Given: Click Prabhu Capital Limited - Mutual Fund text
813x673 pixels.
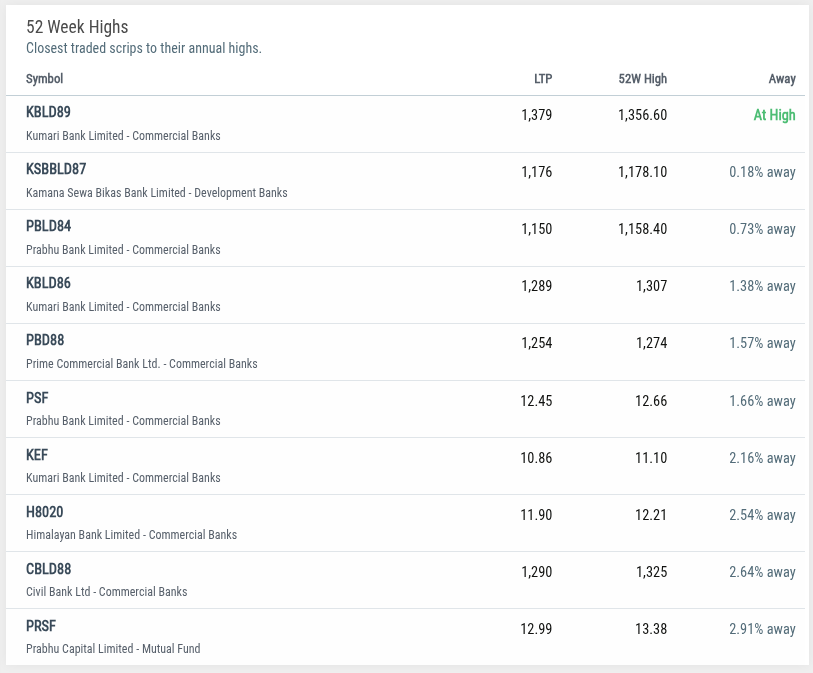Looking at the screenshot, I should coord(113,649).
